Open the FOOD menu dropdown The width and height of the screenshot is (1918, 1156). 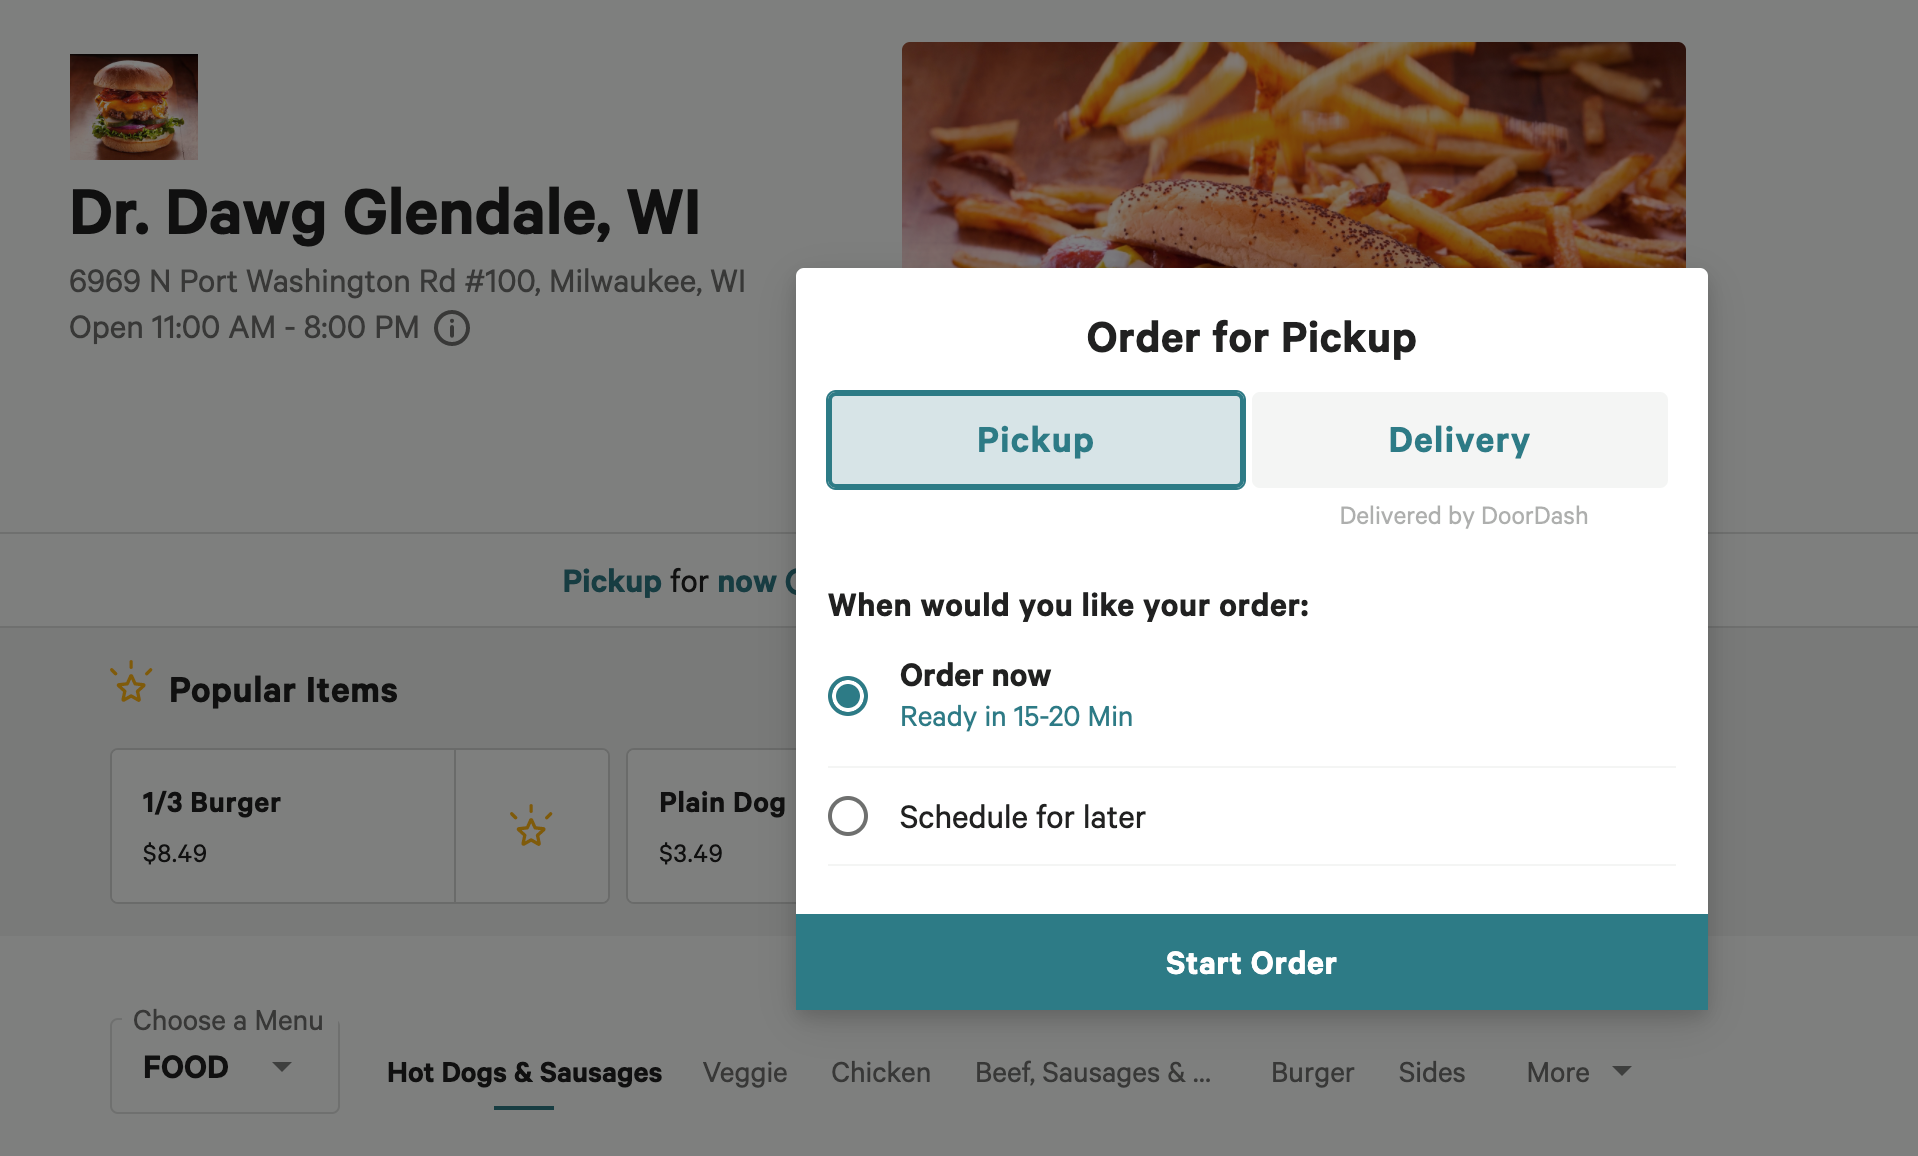coord(225,1067)
